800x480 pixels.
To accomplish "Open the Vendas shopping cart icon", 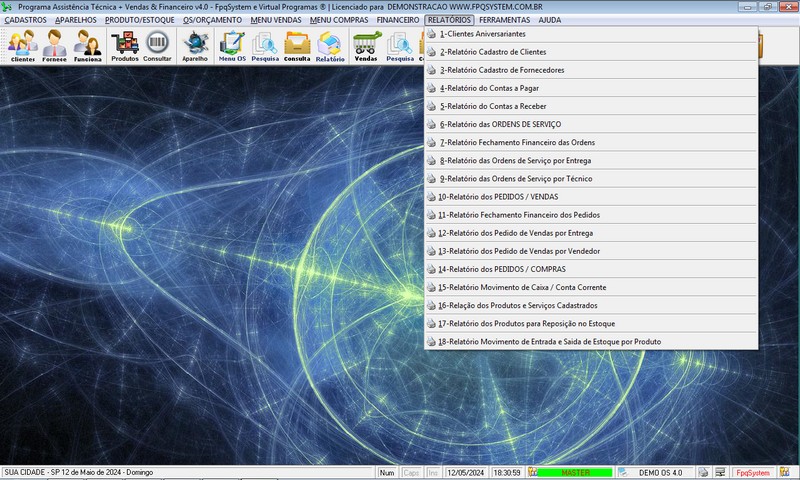I will pyautogui.click(x=366, y=45).
